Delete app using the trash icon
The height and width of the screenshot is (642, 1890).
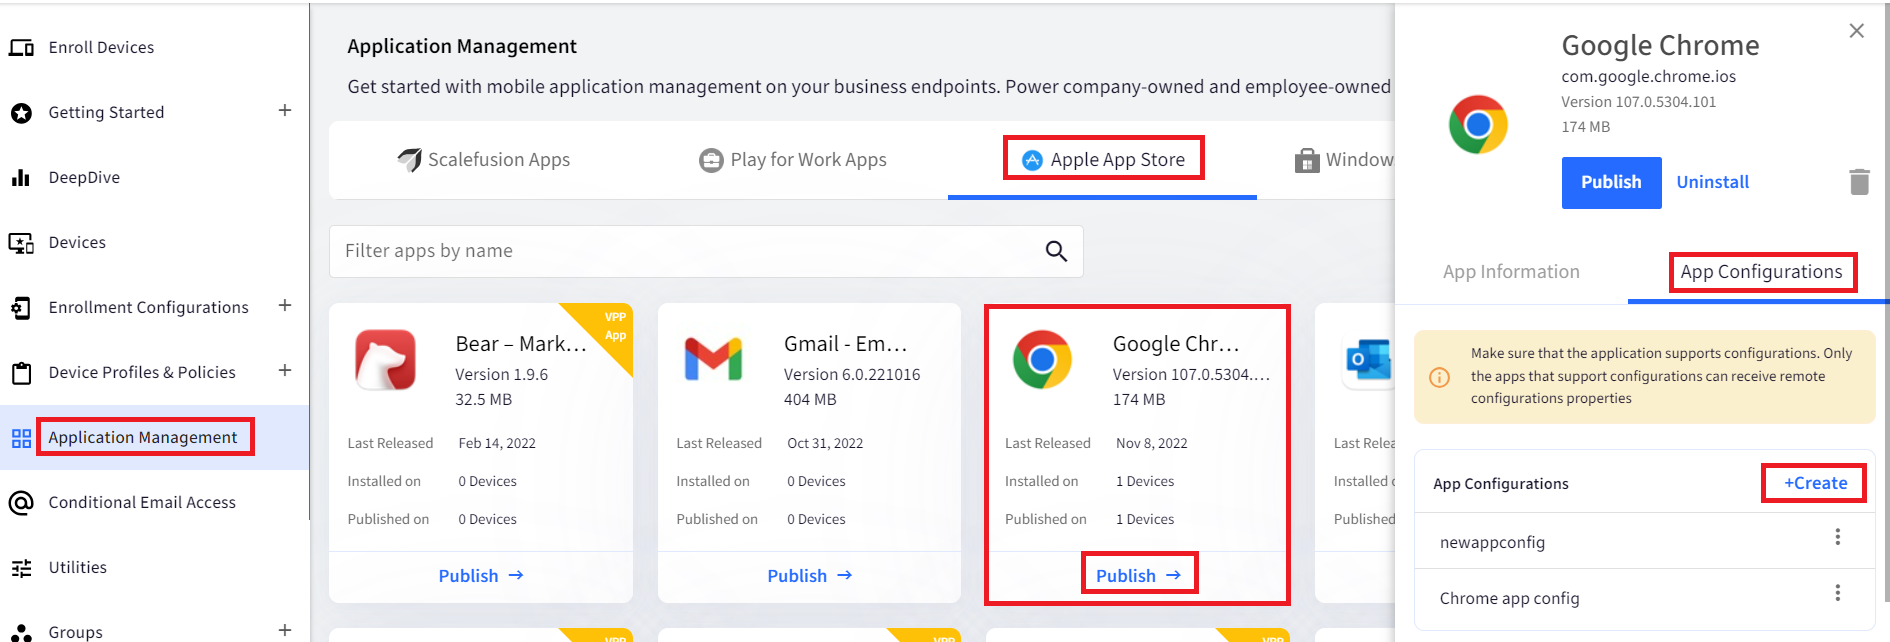pos(1859,182)
